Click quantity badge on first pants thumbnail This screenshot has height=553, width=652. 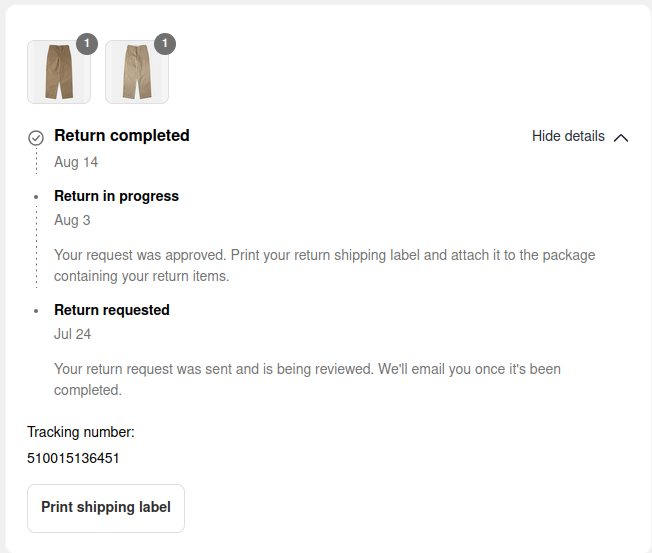click(x=87, y=44)
